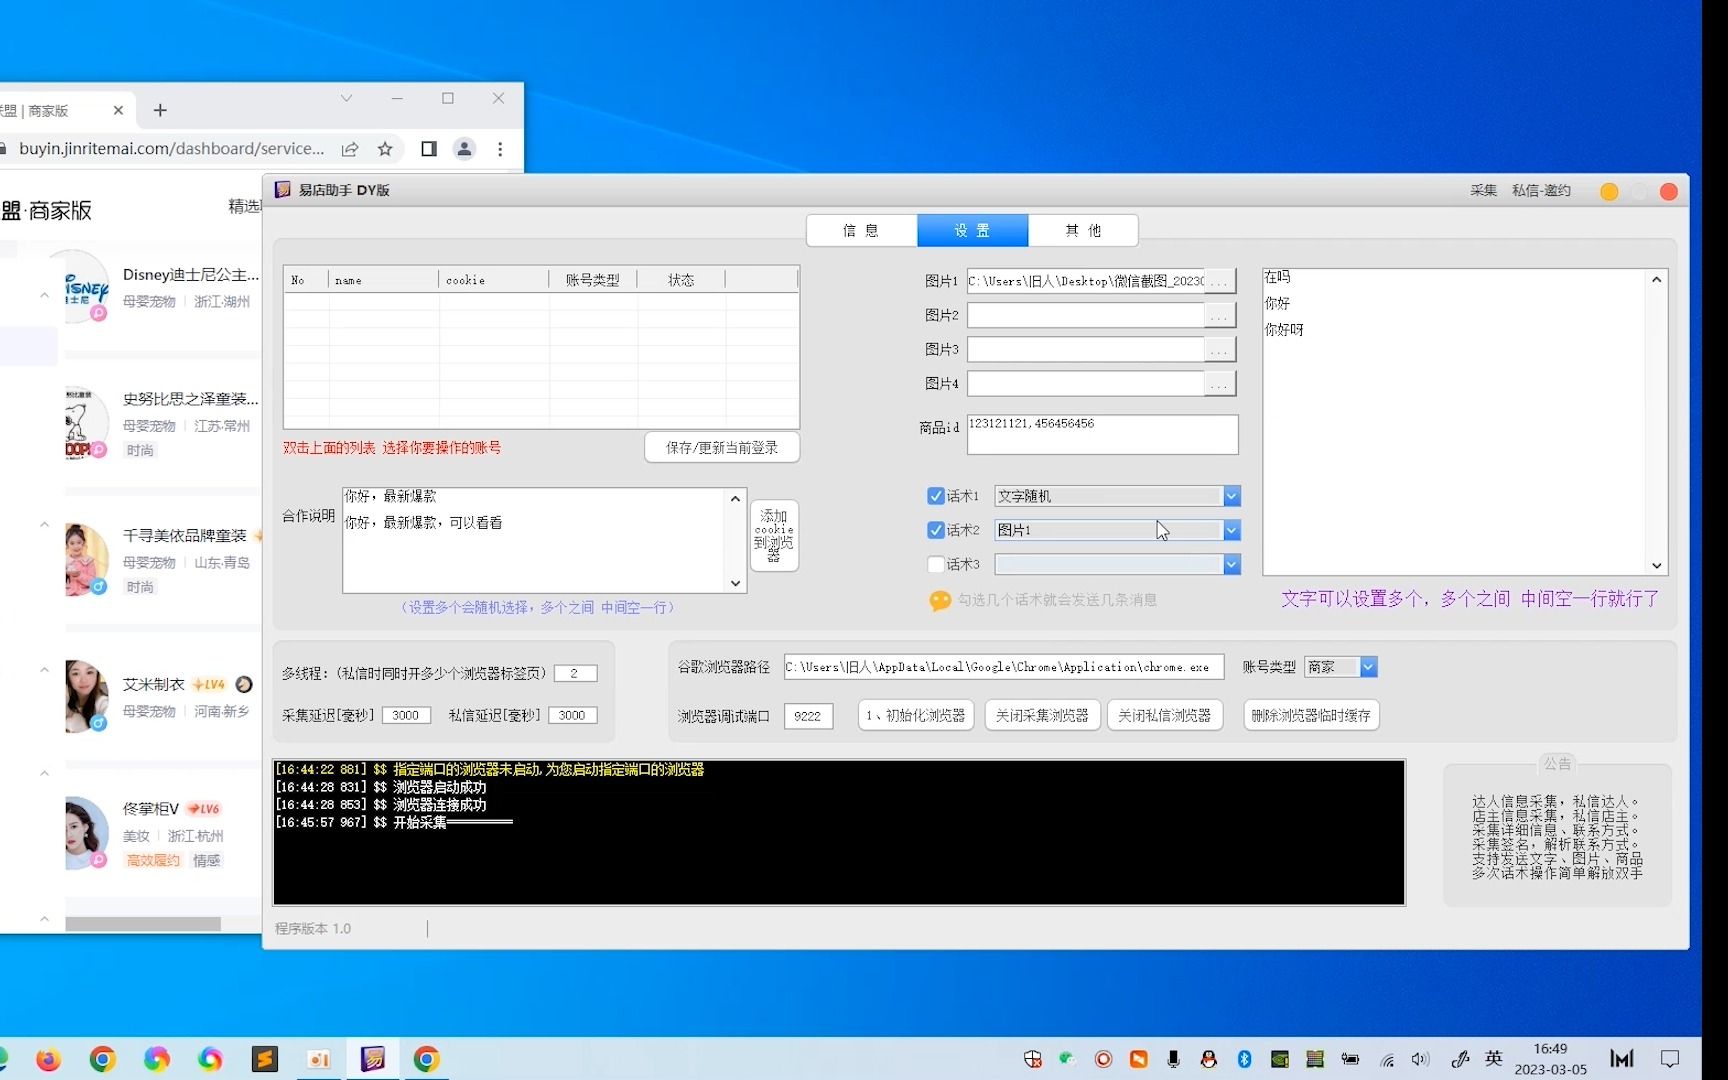This screenshot has height=1080, width=1728.
Task: Click Chrome share page icon
Action: [350, 149]
